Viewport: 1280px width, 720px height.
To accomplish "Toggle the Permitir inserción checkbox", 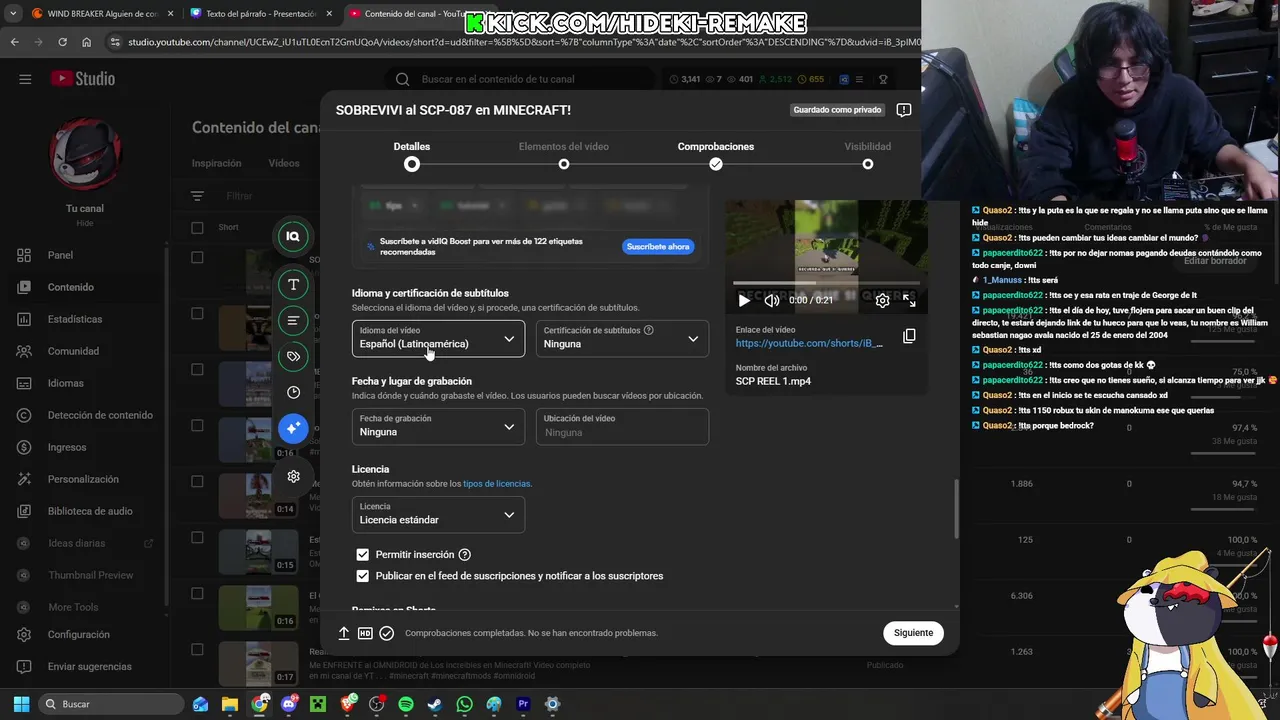I will 362,554.
